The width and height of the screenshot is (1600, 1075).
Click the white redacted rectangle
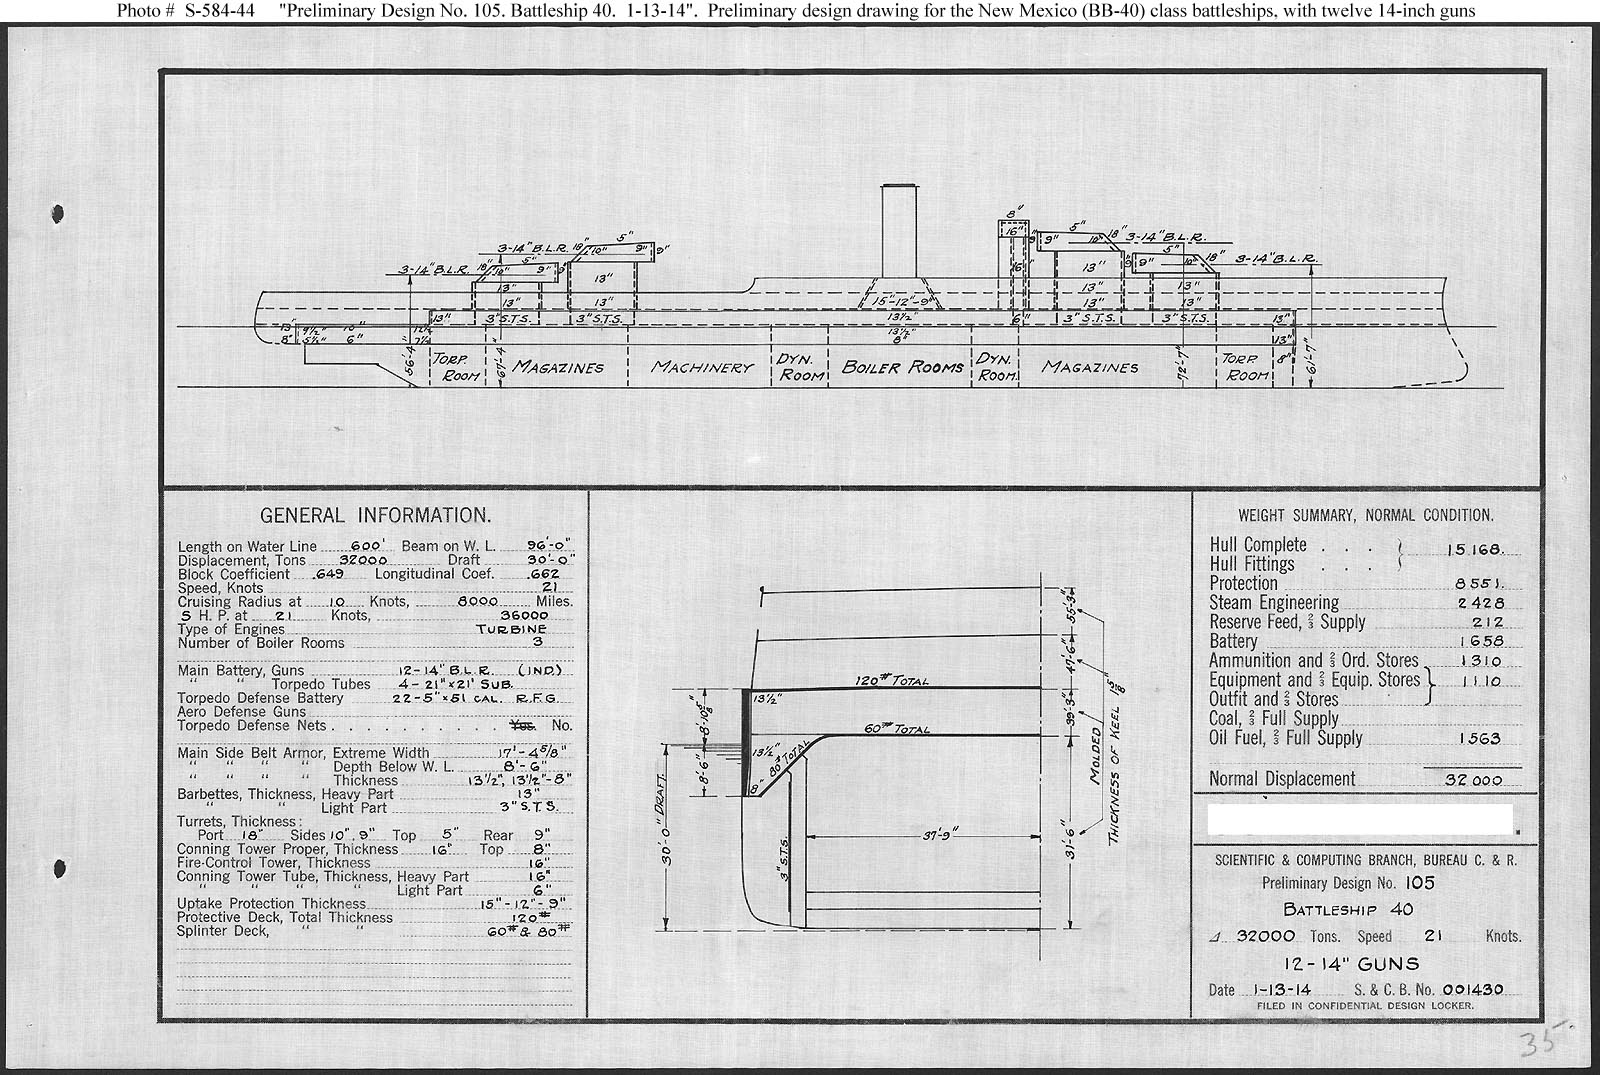[1360, 819]
